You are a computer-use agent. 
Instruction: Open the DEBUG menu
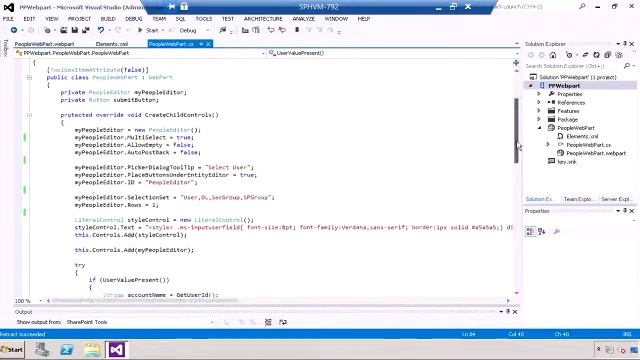click(133, 19)
